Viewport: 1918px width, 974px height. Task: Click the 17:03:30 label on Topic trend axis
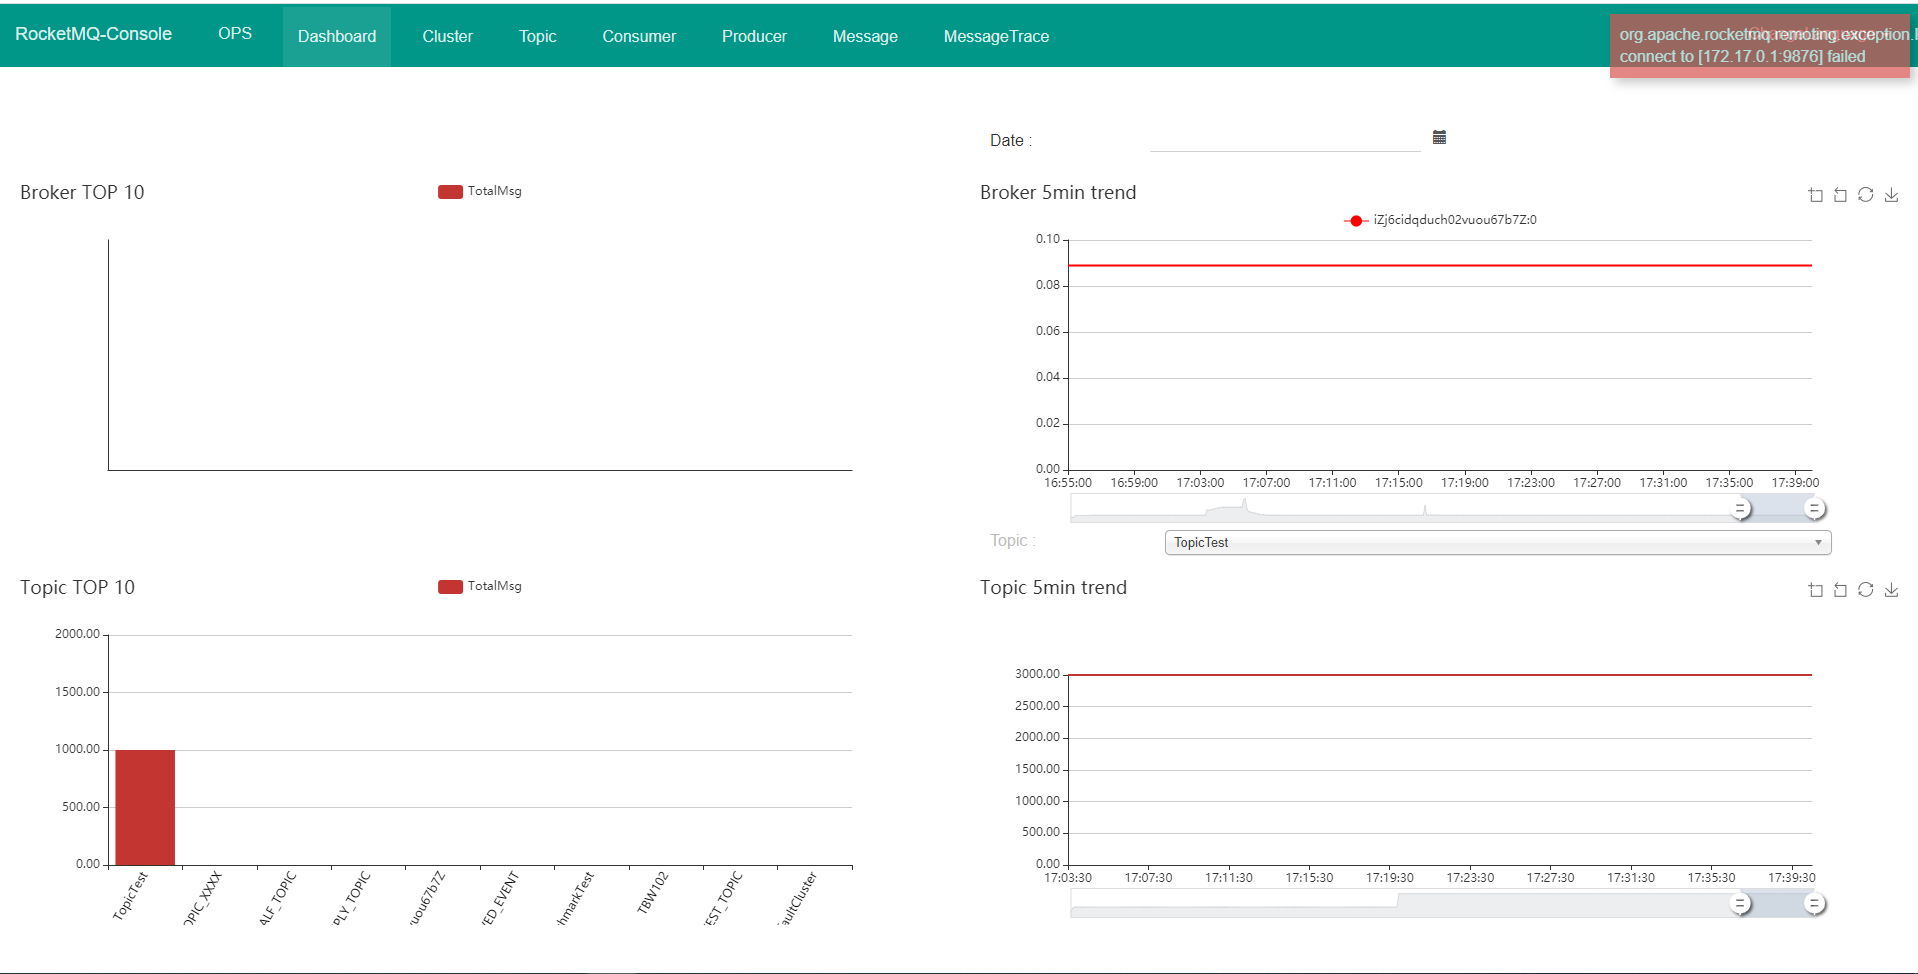pos(1068,878)
